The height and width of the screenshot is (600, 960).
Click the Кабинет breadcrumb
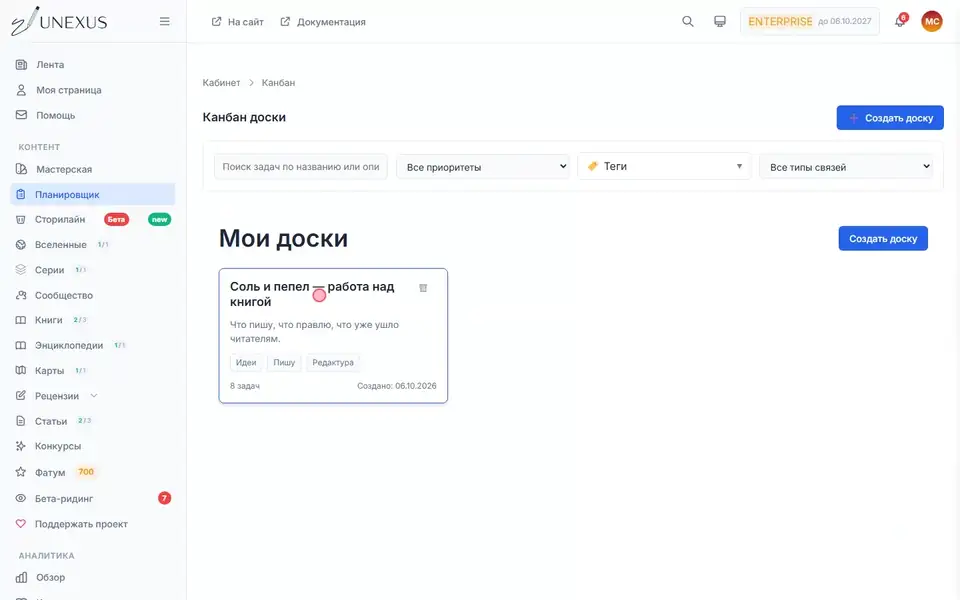coord(221,83)
